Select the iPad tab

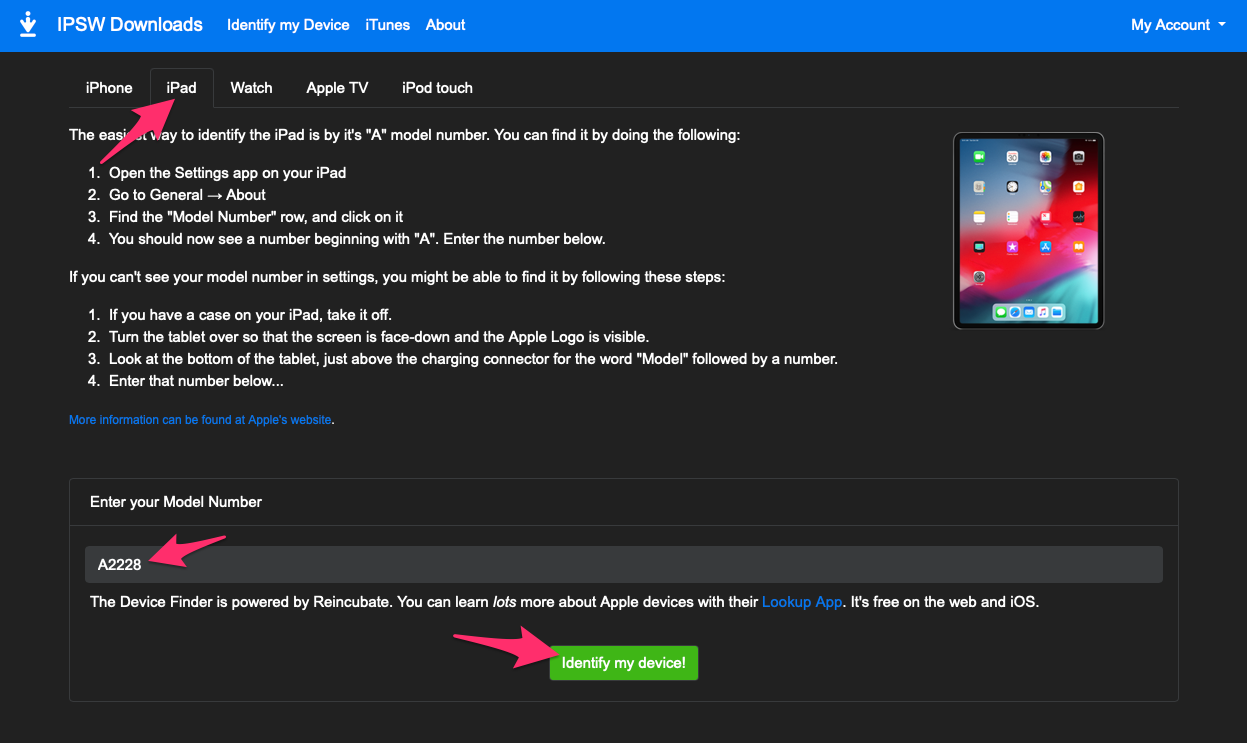pos(182,88)
